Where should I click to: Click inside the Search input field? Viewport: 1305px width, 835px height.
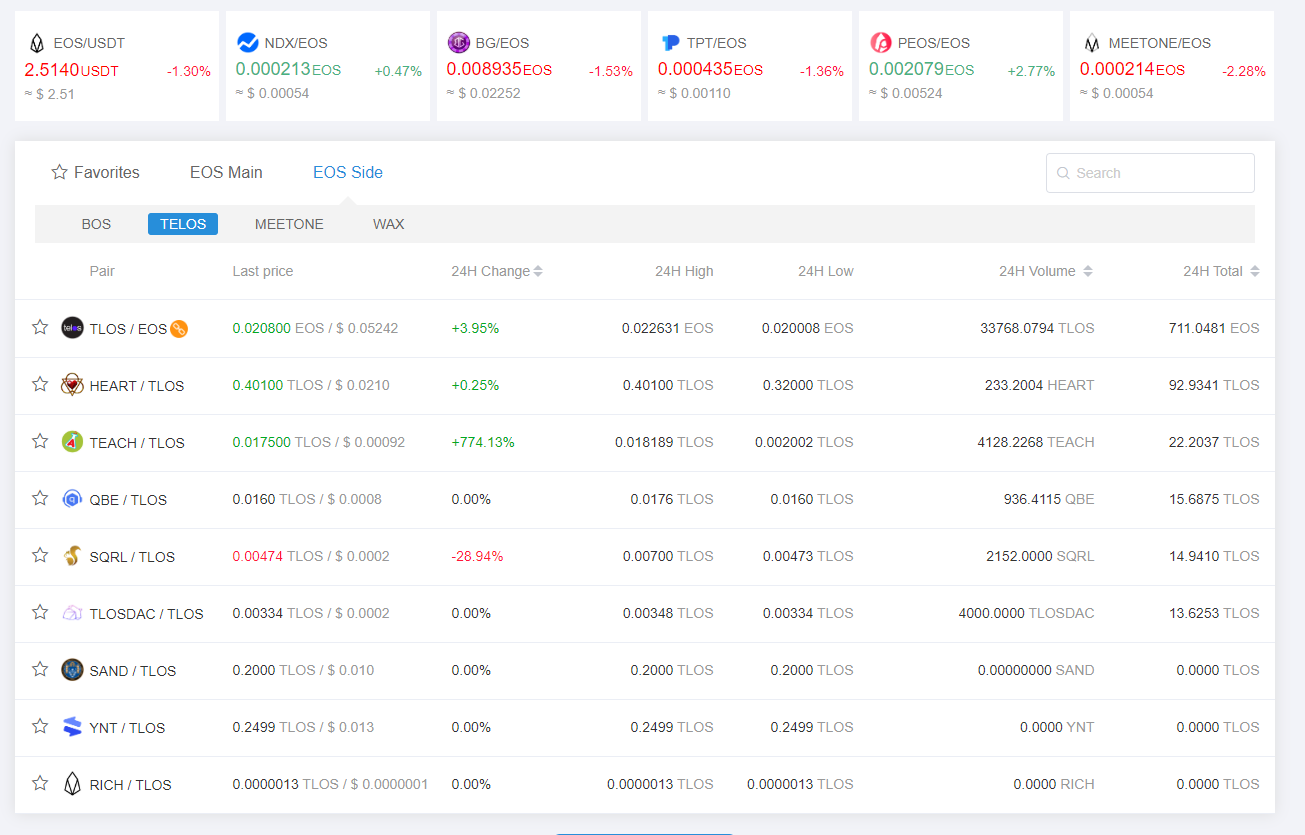[1150, 173]
